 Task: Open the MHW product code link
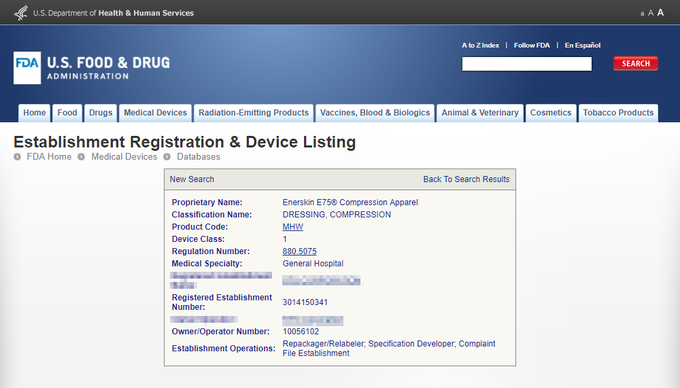point(293,227)
